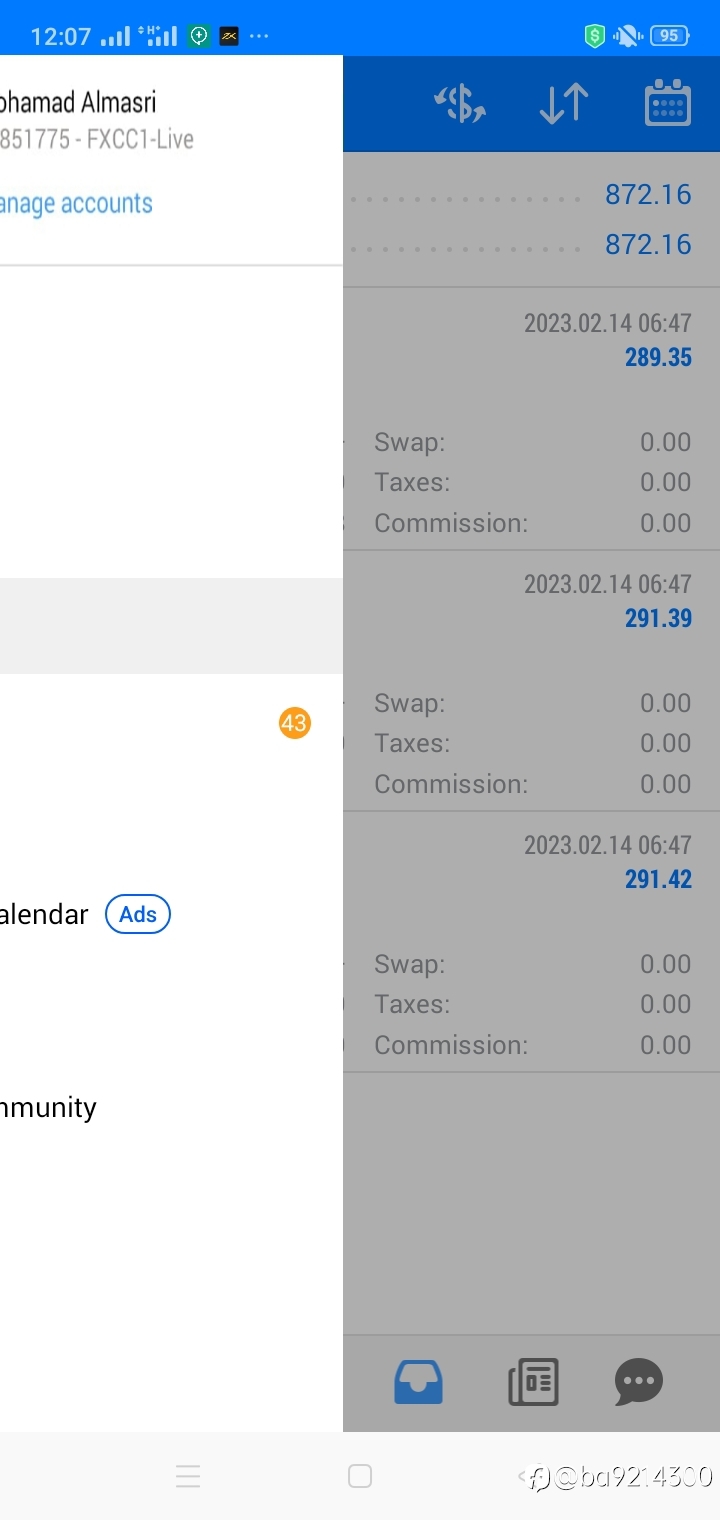Select the deal with profit 291.42
Screen dimensions: 720x1520
[531, 942]
